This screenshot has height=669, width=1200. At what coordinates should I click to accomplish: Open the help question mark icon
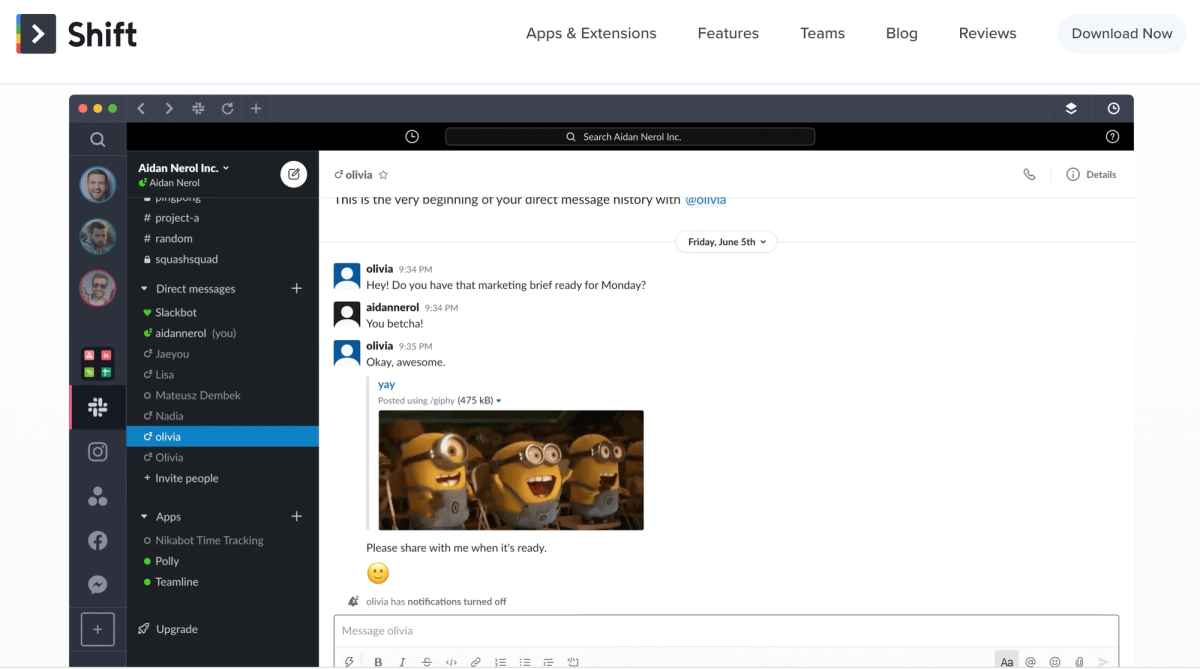[x=1112, y=137]
